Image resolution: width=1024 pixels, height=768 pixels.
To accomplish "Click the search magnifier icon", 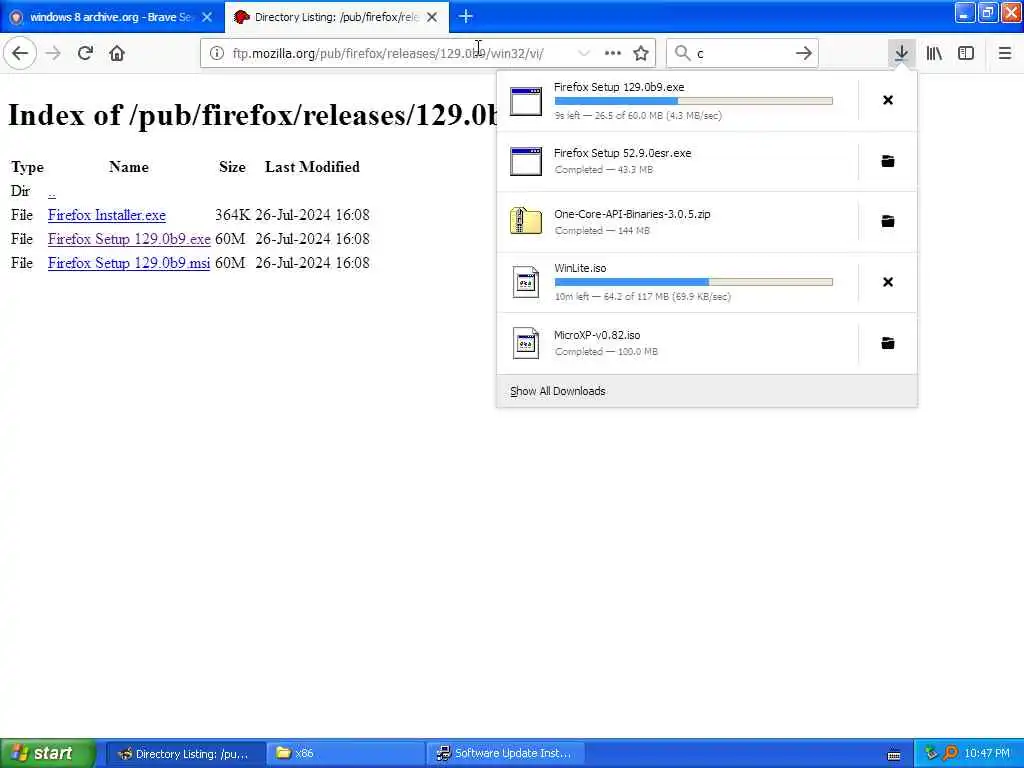I will click(x=682, y=53).
